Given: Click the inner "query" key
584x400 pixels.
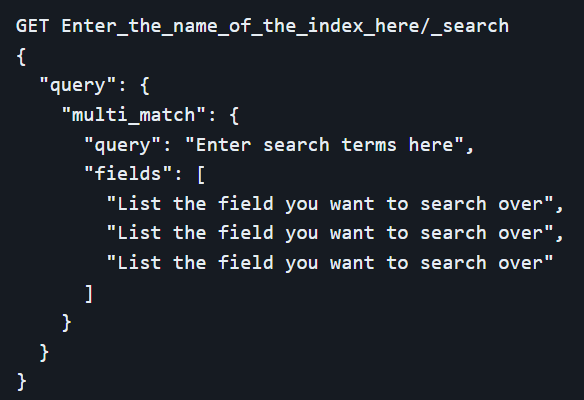Looking at the screenshot, I should (x=123, y=145).
